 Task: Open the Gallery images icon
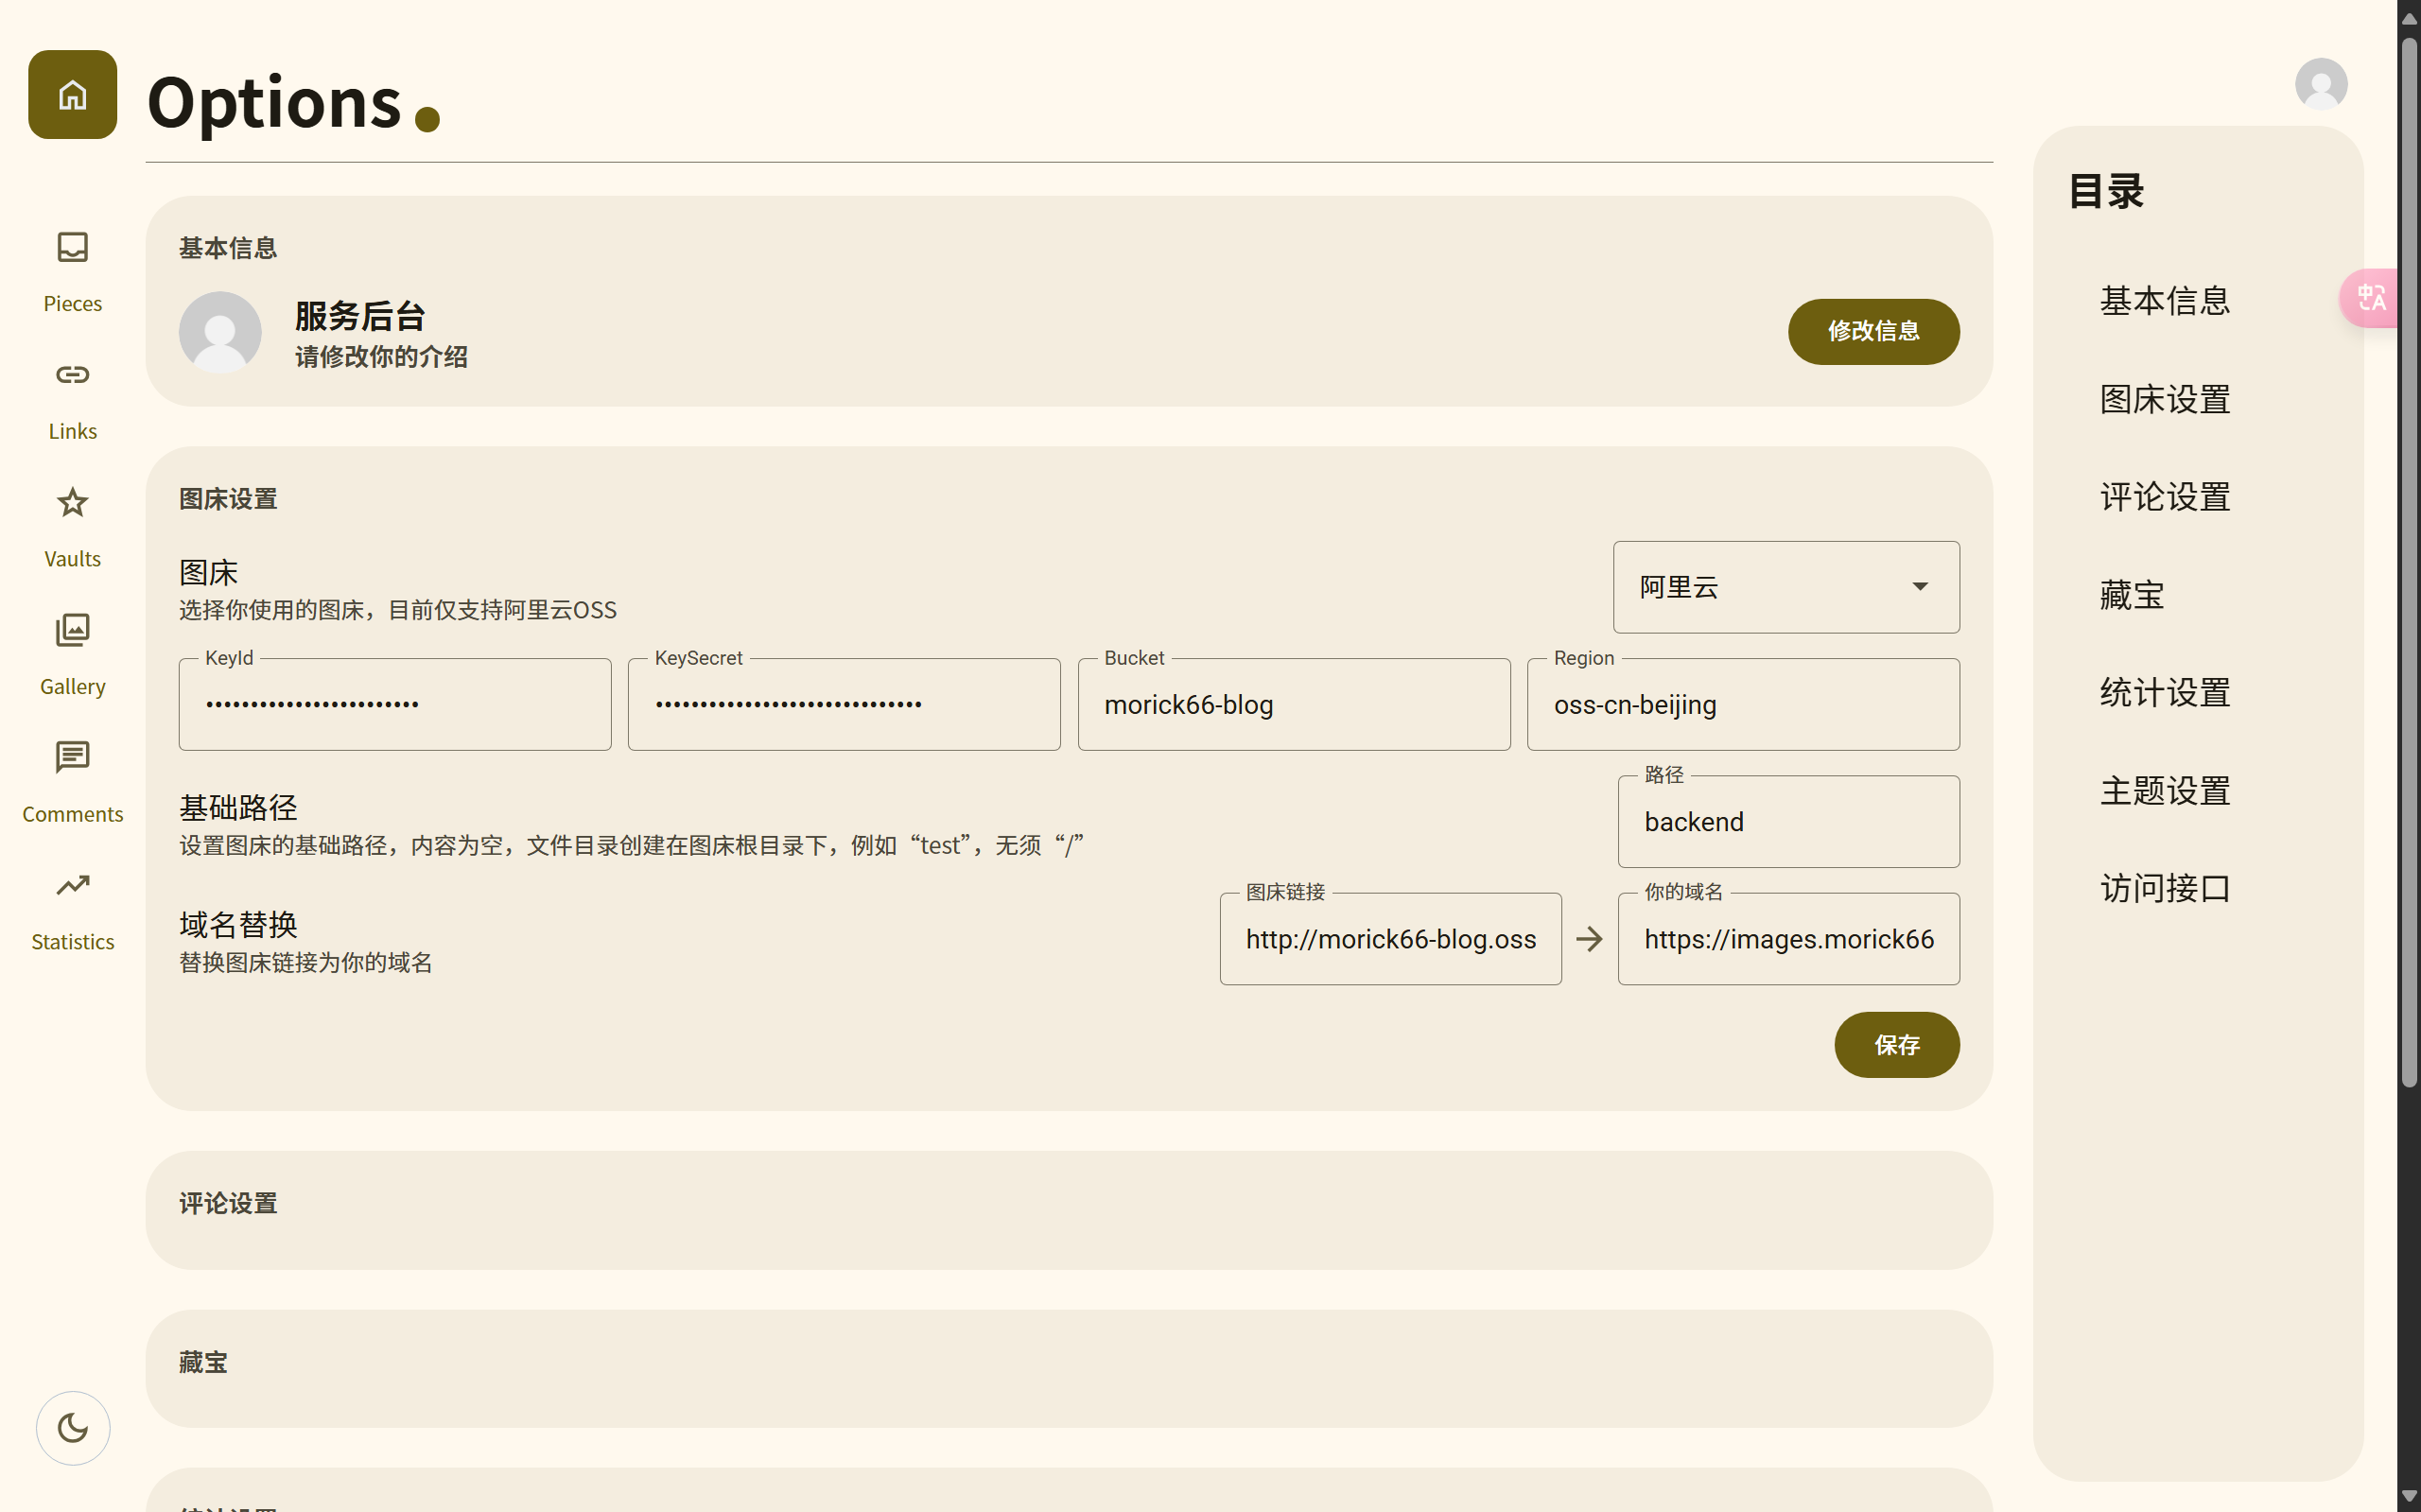[x=72, y=630]
